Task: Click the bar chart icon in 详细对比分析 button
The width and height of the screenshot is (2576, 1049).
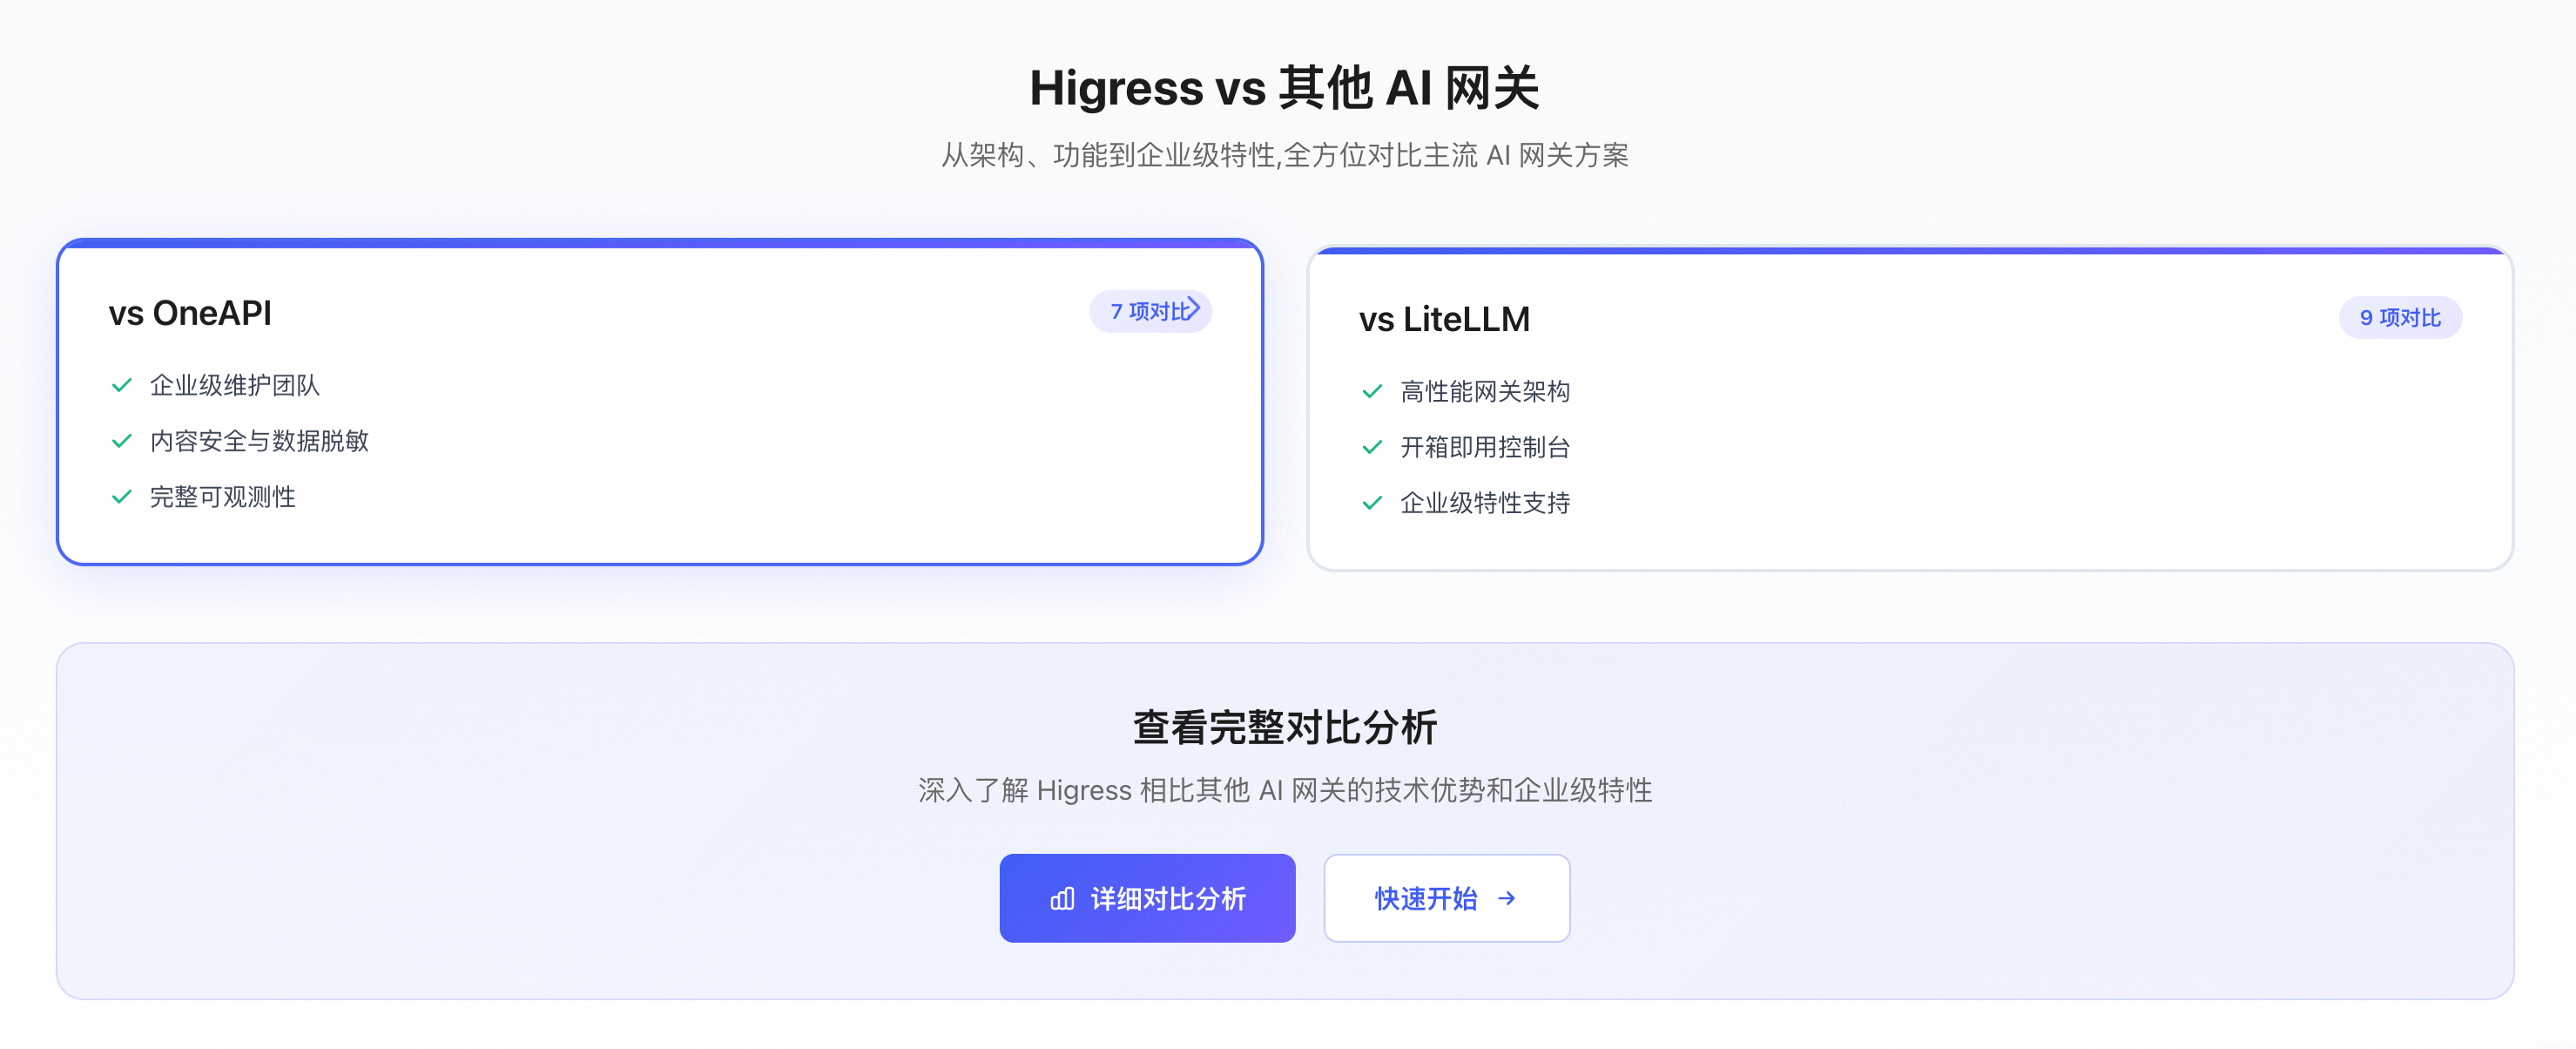Action: coord(1062,898)
